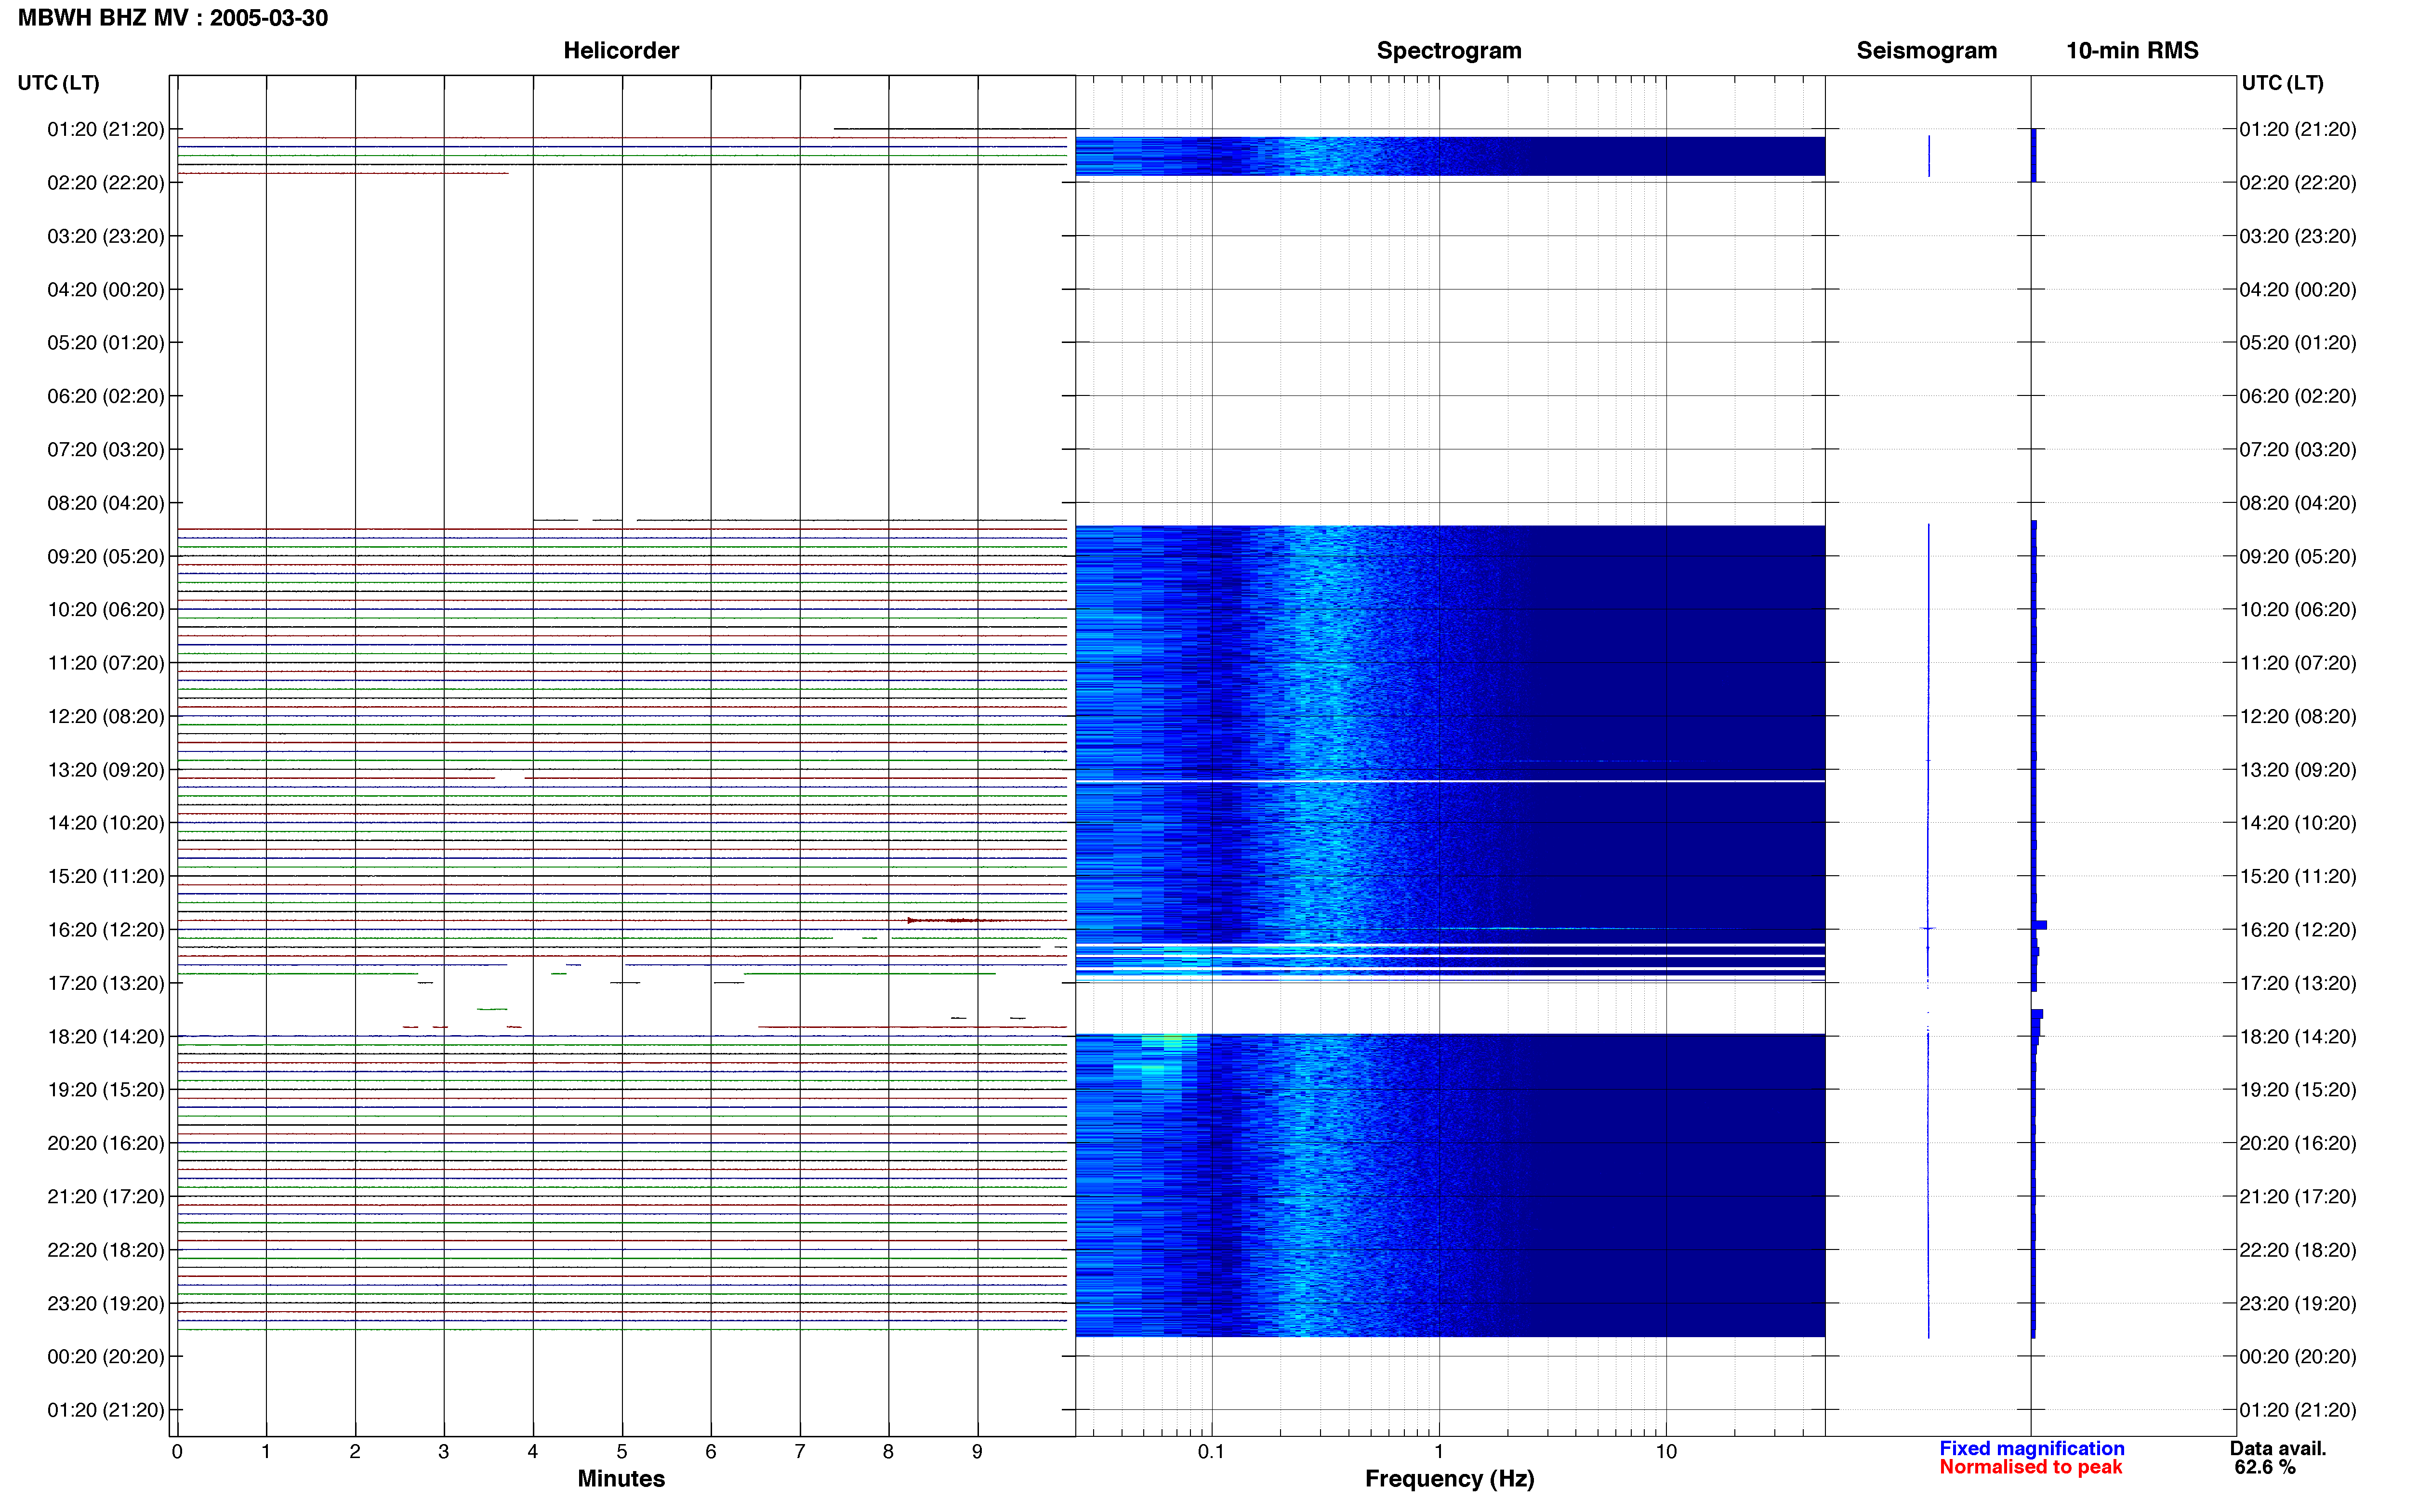Select the Helicorder panel heading
Viewport: 2418px width, 1512px height.
(621, 50)
